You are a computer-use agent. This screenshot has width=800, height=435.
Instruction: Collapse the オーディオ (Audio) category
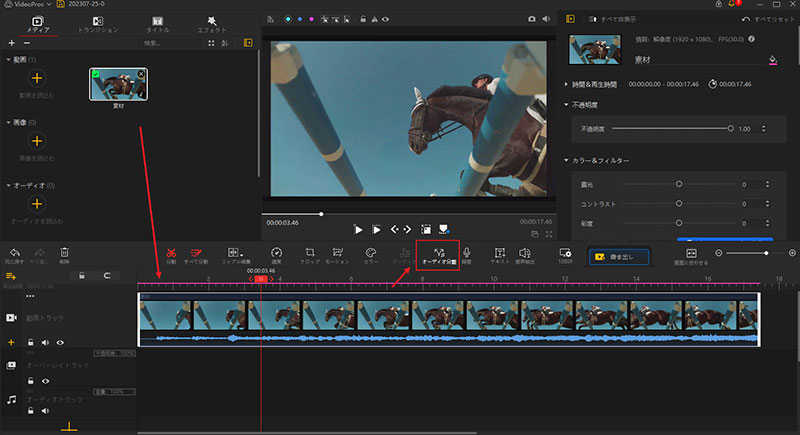pyautogui.click(x=9, y=186)
